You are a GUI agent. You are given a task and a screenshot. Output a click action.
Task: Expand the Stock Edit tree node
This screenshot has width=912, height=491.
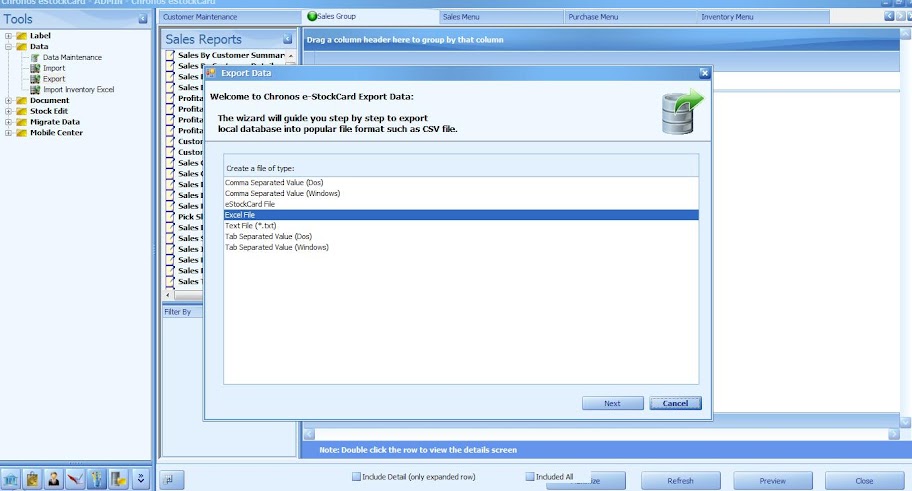pos(9,111)
